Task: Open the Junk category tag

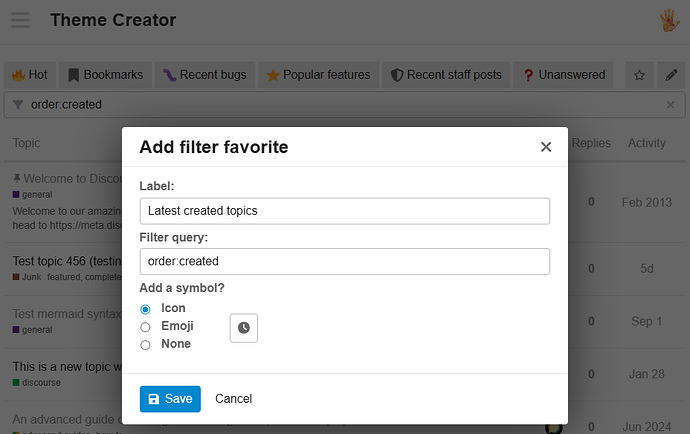Action: coord(27,277)
